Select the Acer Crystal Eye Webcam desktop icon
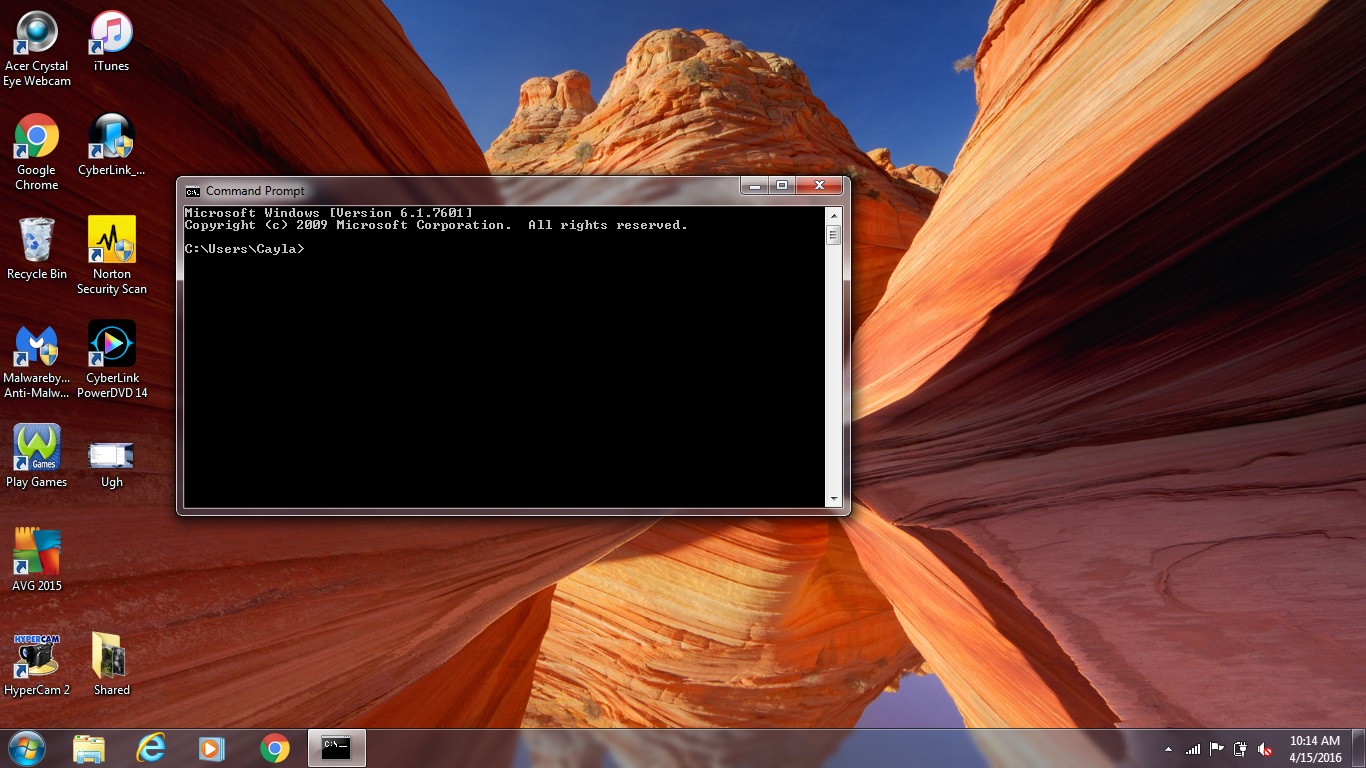 (x=37, y=48)
